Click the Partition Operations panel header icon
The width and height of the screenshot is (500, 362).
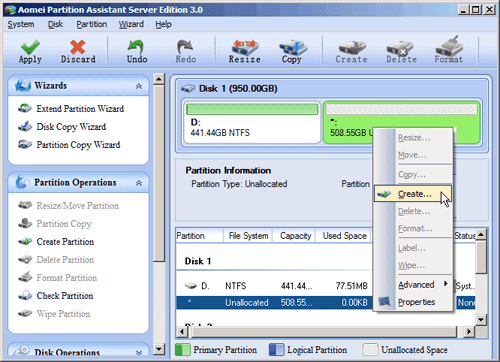pyautogui.click(x=23, y=182)
